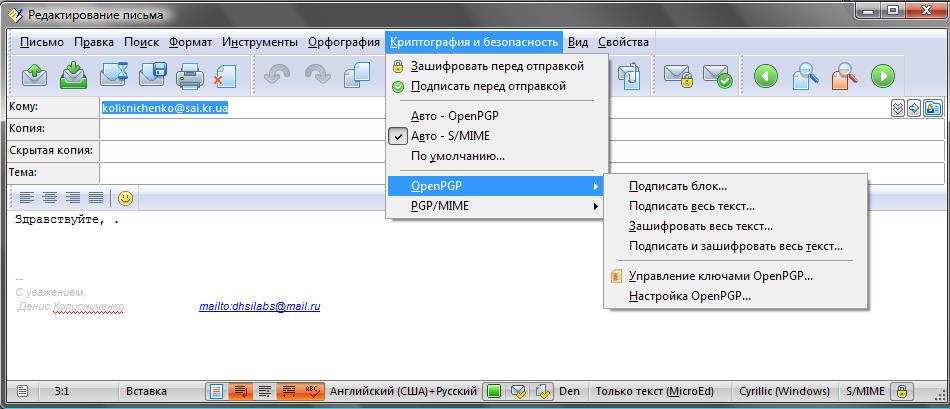Open the Правка menu

click(94, 42)
